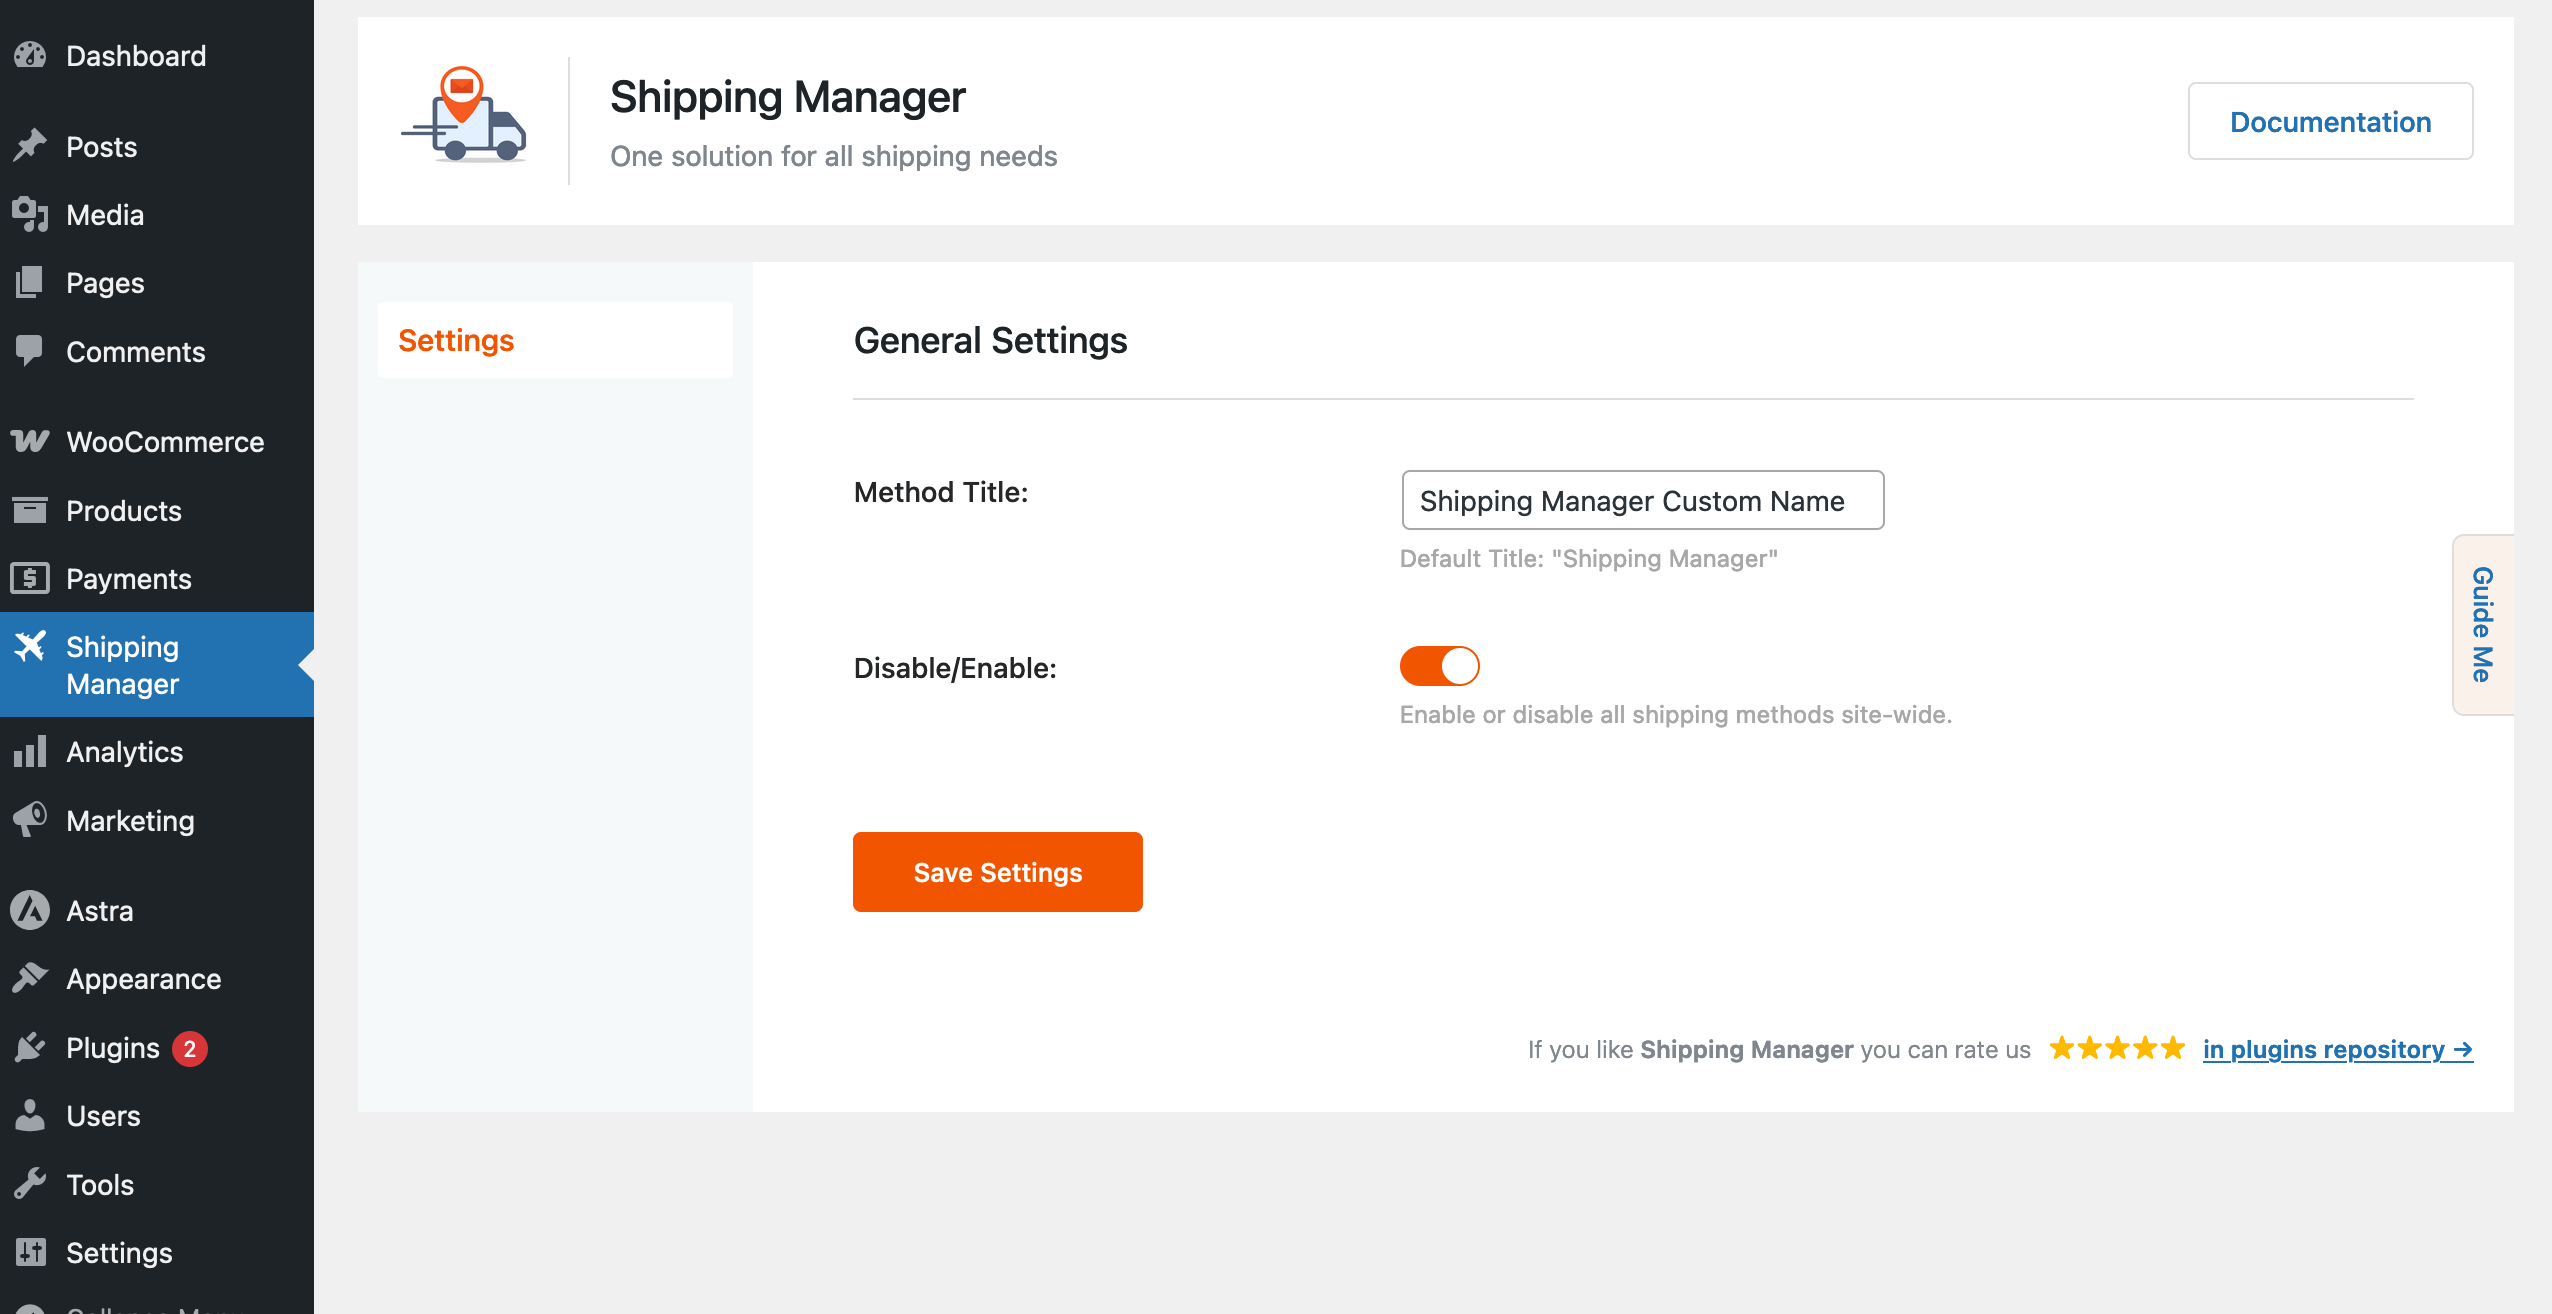The height and width of the screenshot is (1314, 2552).
Task: Select the orange Settings tab
Action: click(555, 340)
